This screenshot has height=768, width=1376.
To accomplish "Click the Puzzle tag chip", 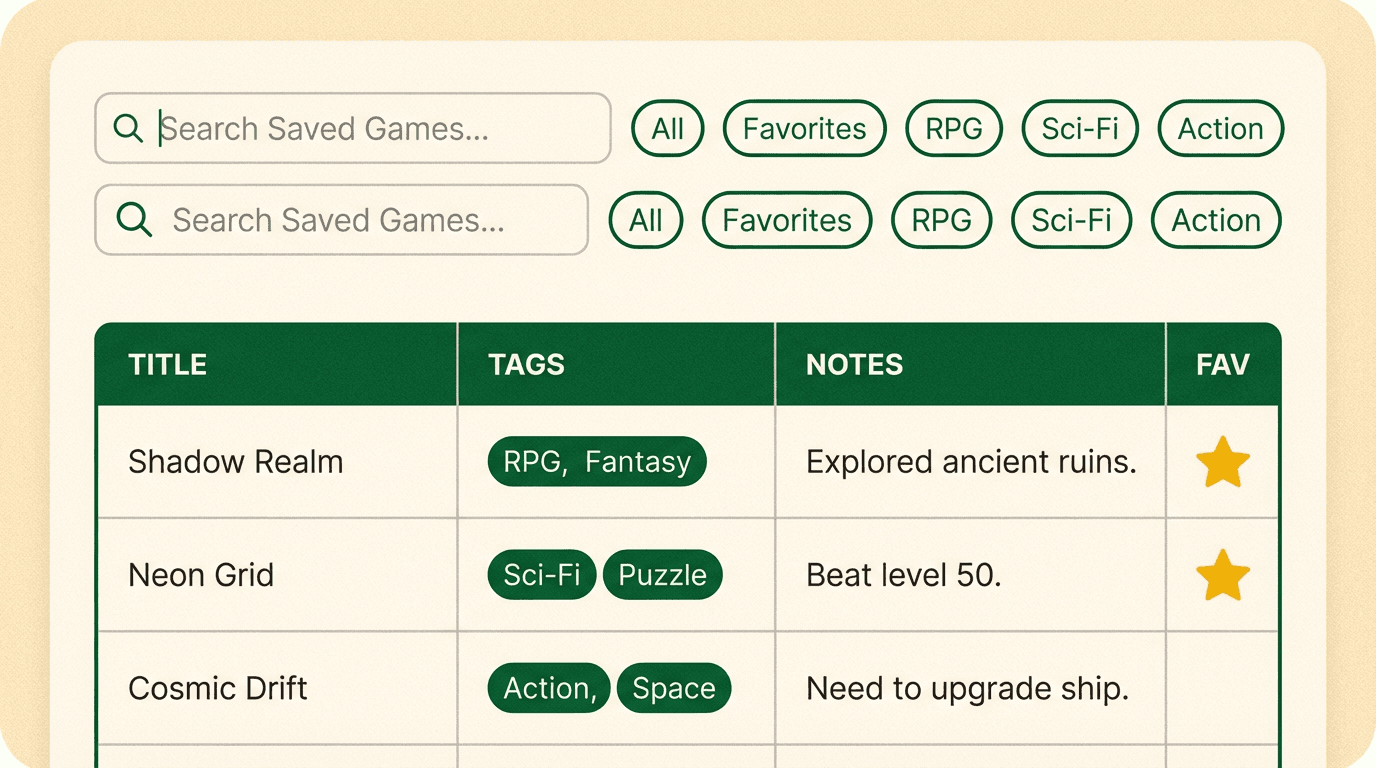I will tap(663, 575).
